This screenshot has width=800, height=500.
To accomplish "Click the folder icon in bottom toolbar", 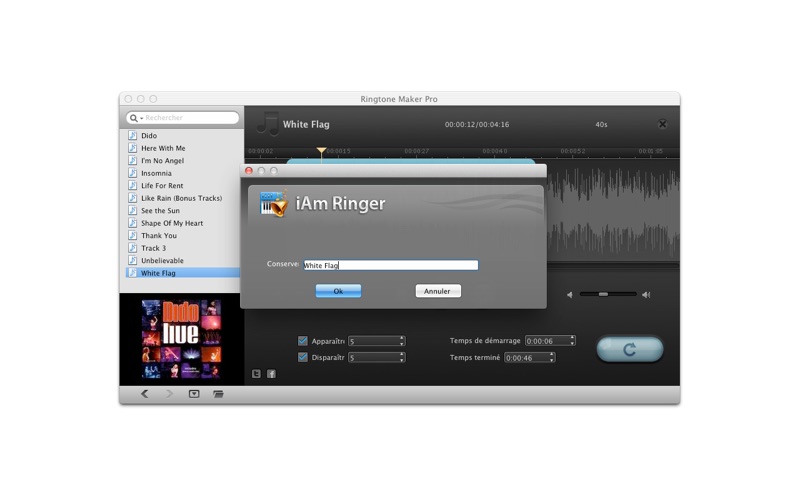I will (x=218, y=394).
